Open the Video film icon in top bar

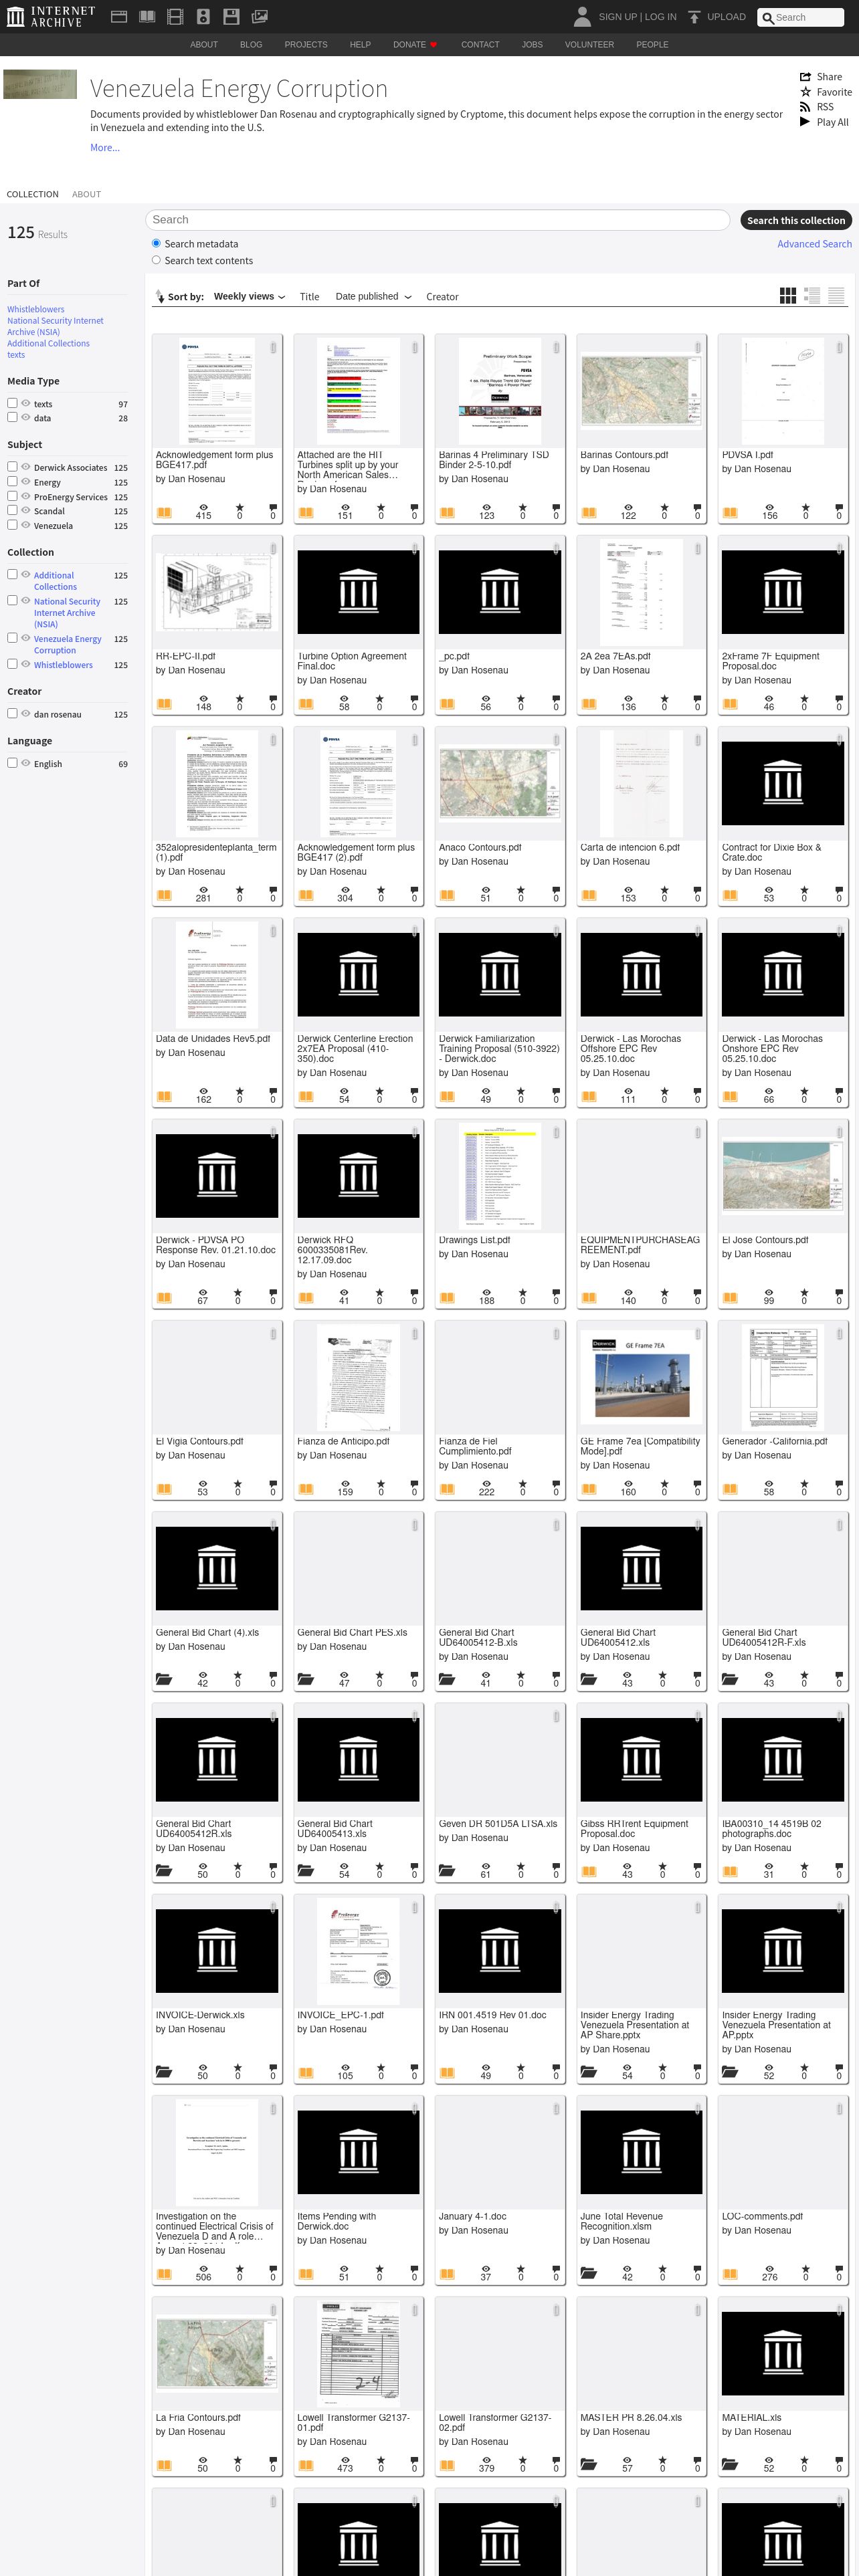tap(175, 17)
